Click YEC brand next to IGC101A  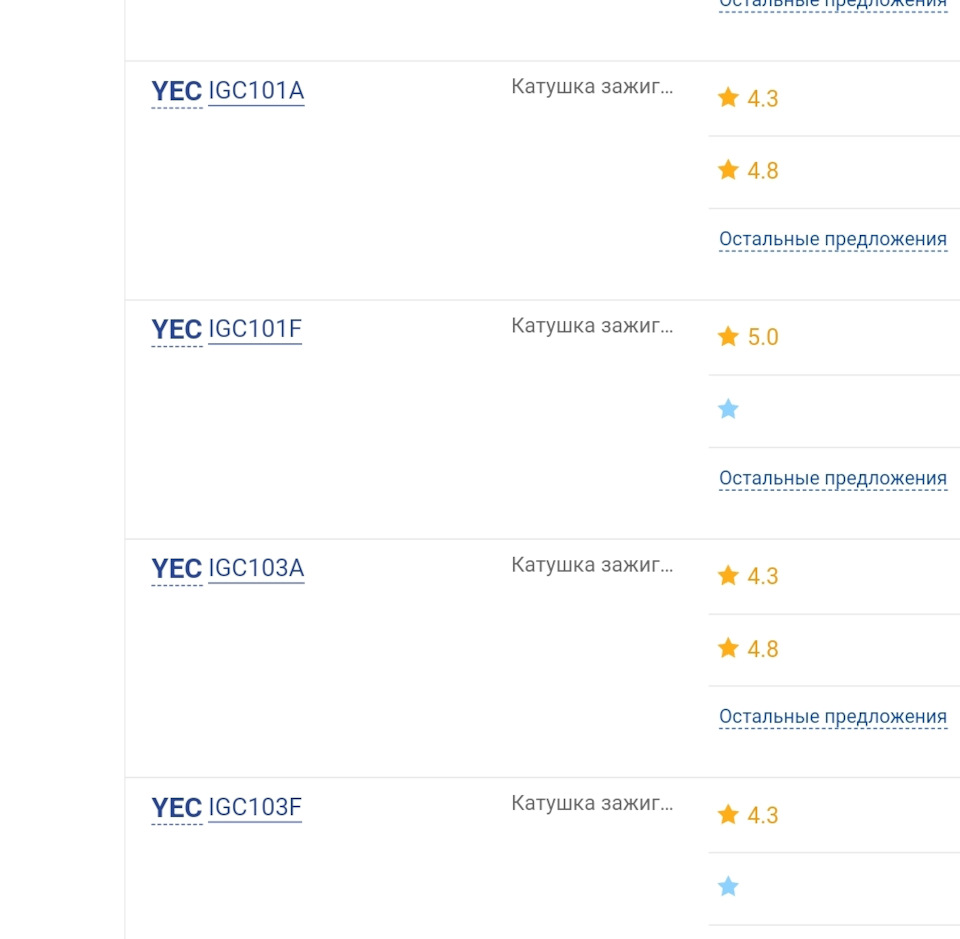[176, 91]
